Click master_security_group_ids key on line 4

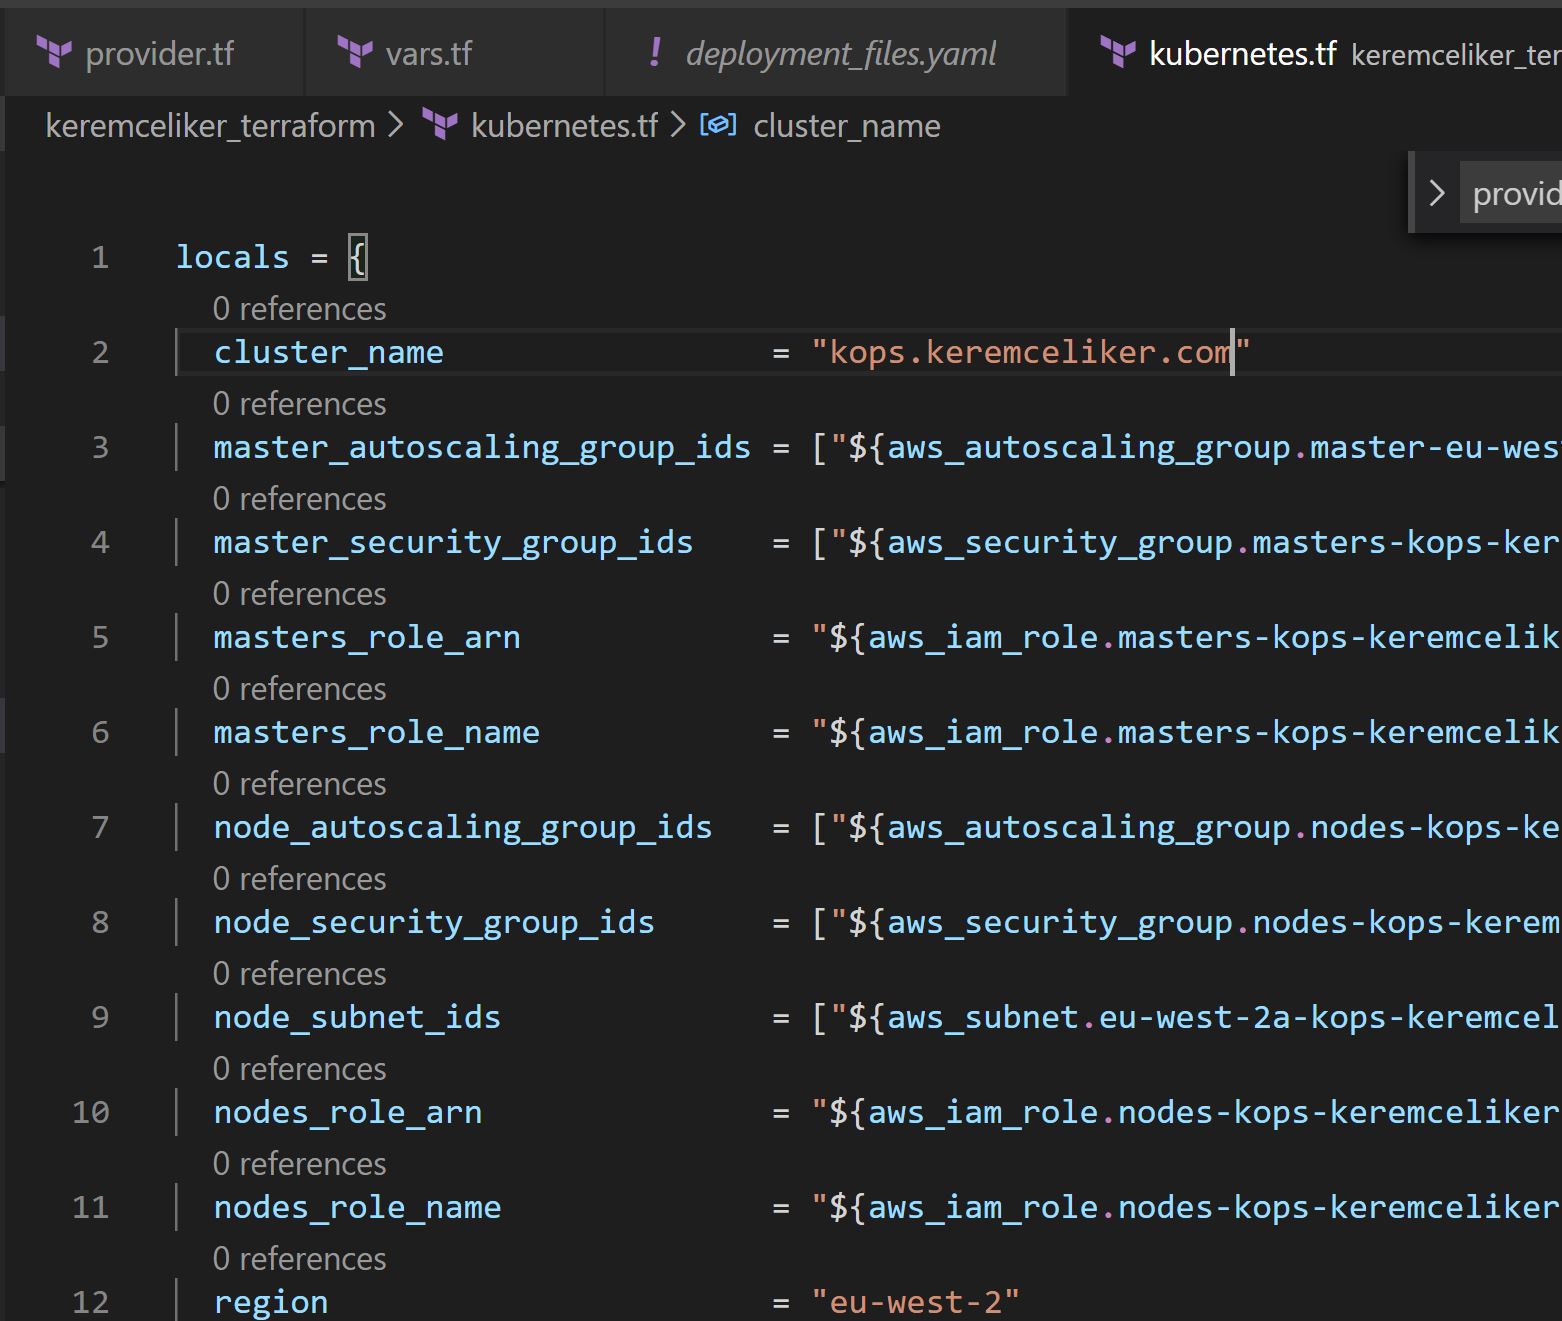coord(453,542)
